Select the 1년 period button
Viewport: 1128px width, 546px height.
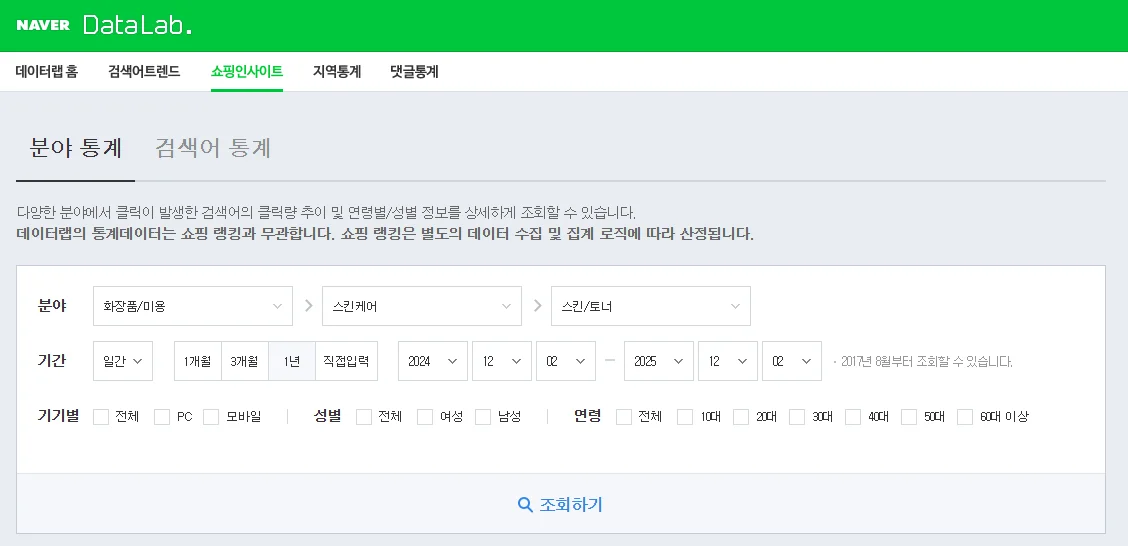point(291,361)
